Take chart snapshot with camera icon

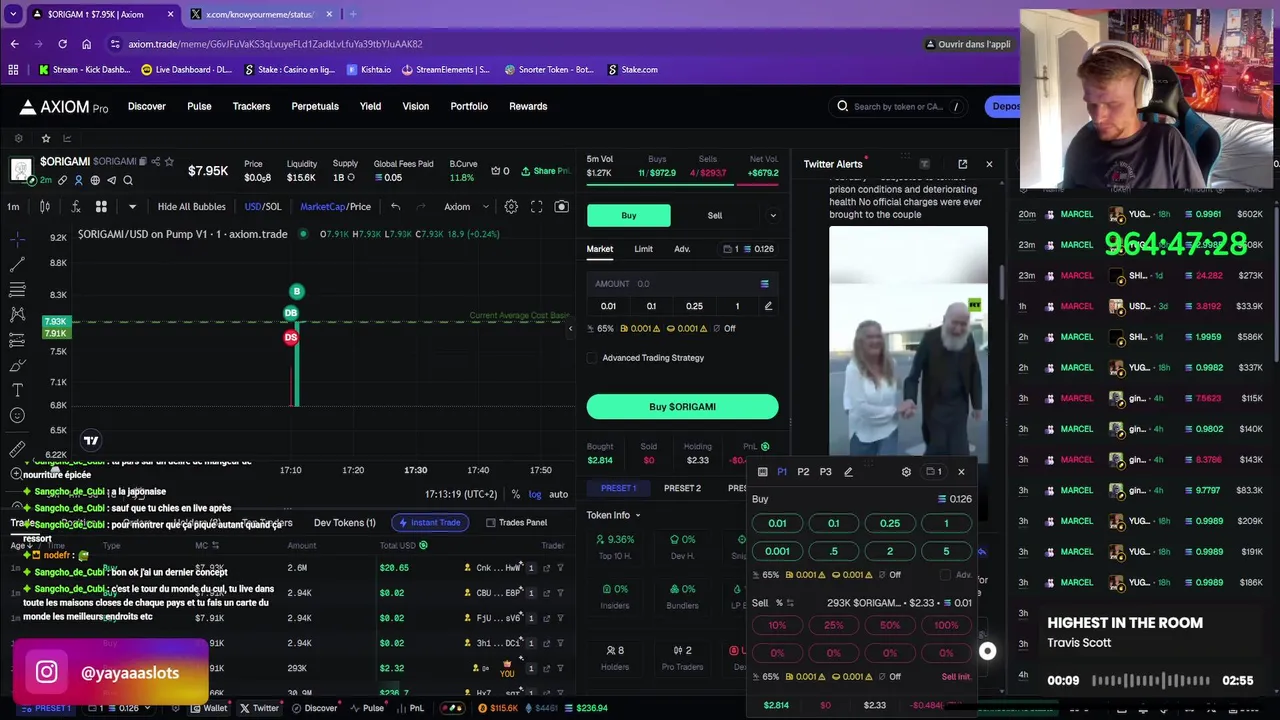pos(561,207)
